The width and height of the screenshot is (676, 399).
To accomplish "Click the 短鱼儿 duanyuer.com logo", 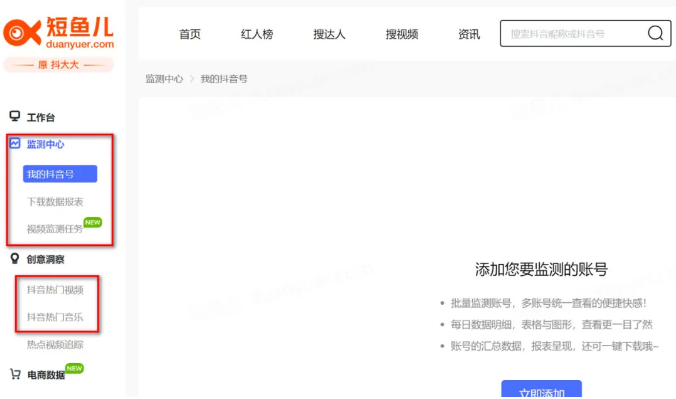I will pyautogui.click(x=59, y=32).
